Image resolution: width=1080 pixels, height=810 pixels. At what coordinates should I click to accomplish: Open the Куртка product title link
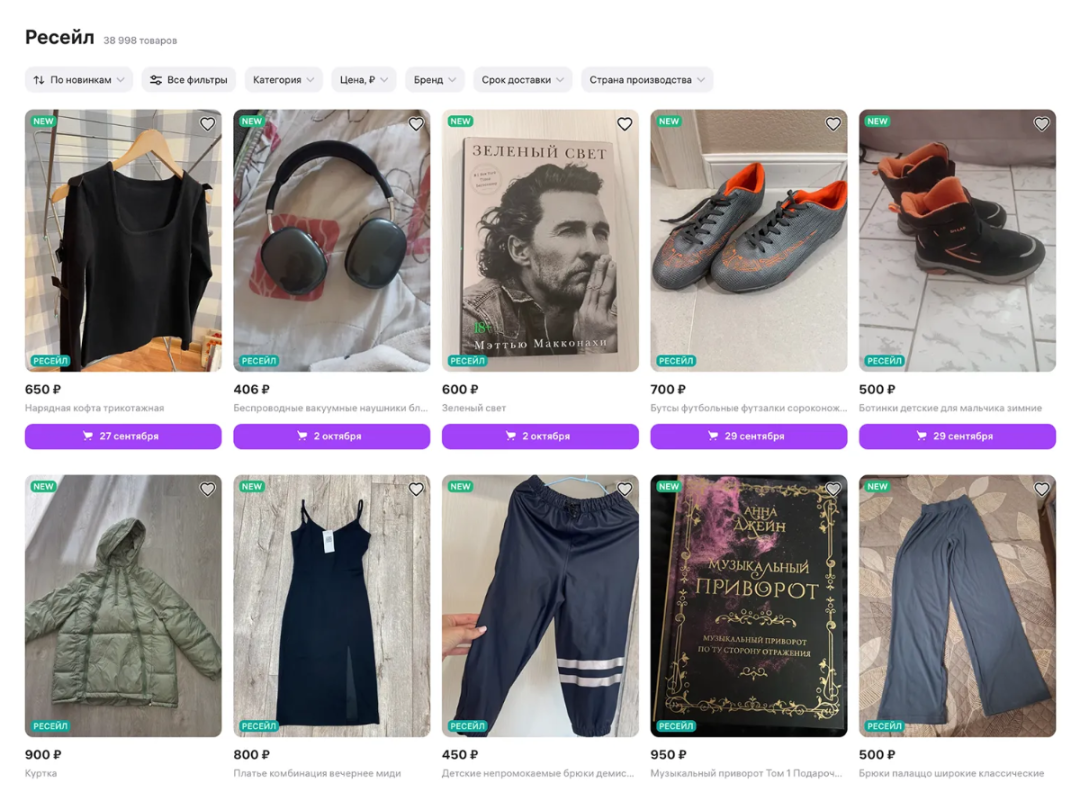click(42, 773)
